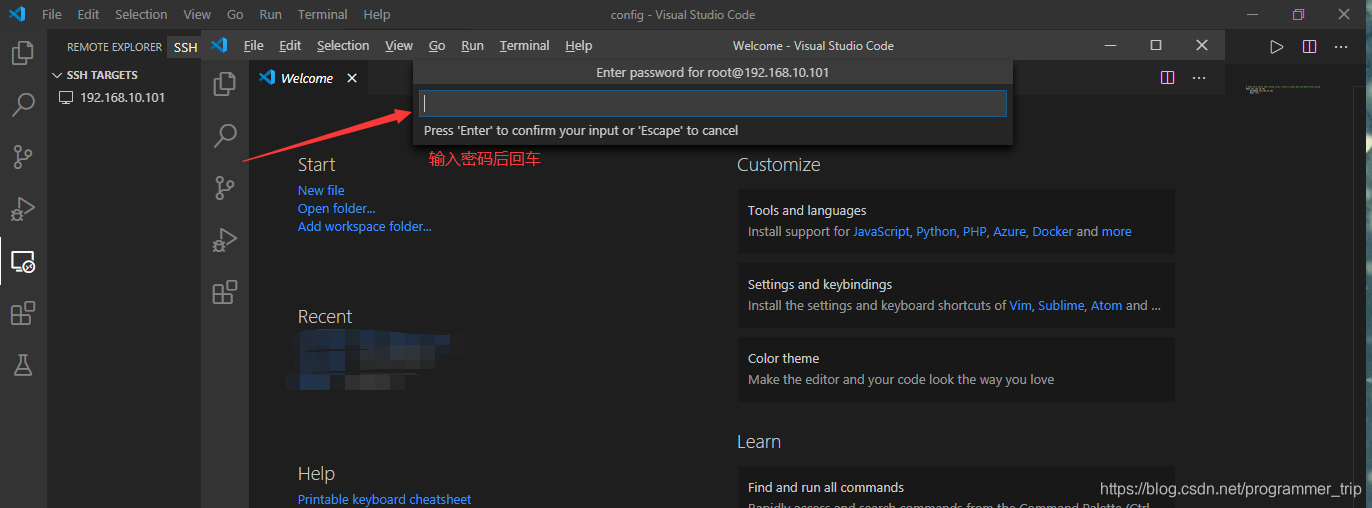The image size is (1372, 508).
Task: Install Python support link
Action: coord(936,232)
